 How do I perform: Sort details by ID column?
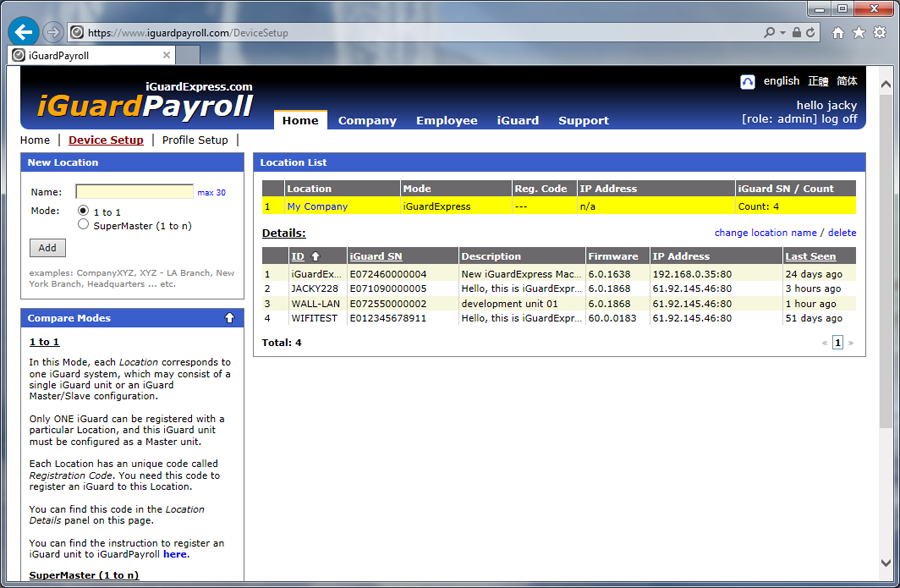297,257
